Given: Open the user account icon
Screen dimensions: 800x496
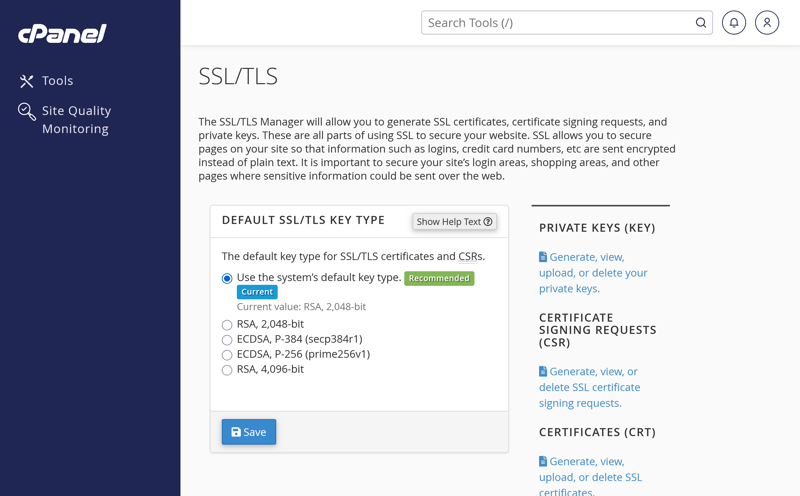Looking at the screenshot, I should tap(767, 22).
